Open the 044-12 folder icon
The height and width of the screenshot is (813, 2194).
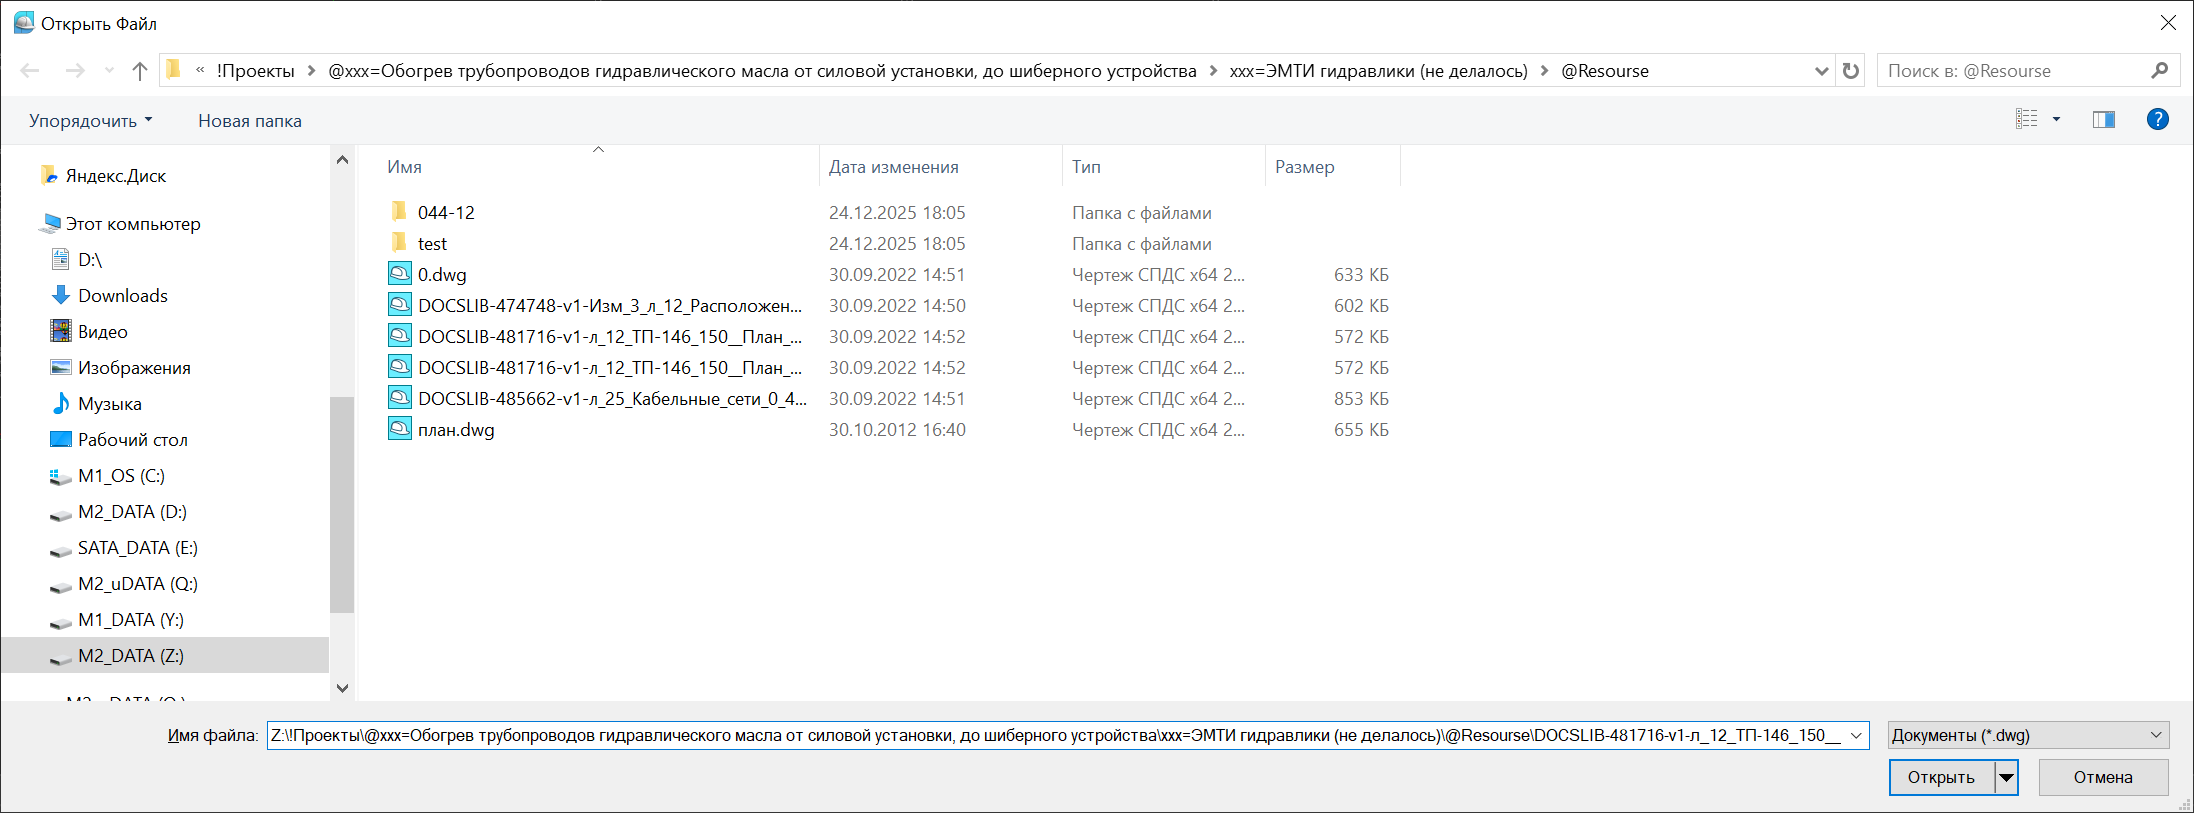coord(400,212)
